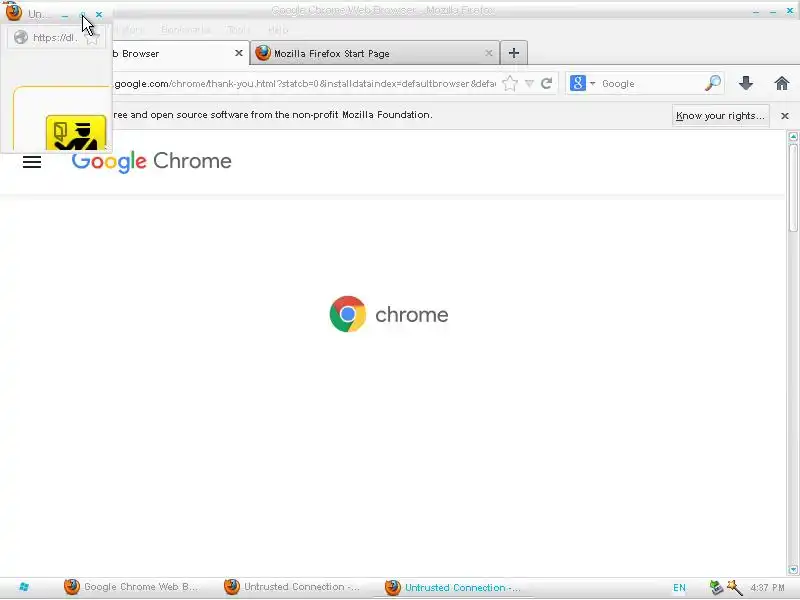Image resolution: width=800 pixels, height=600 pixels.
Task: Open bookmark/history dropdown arrow in URL bar
Action: coord(529,84)
